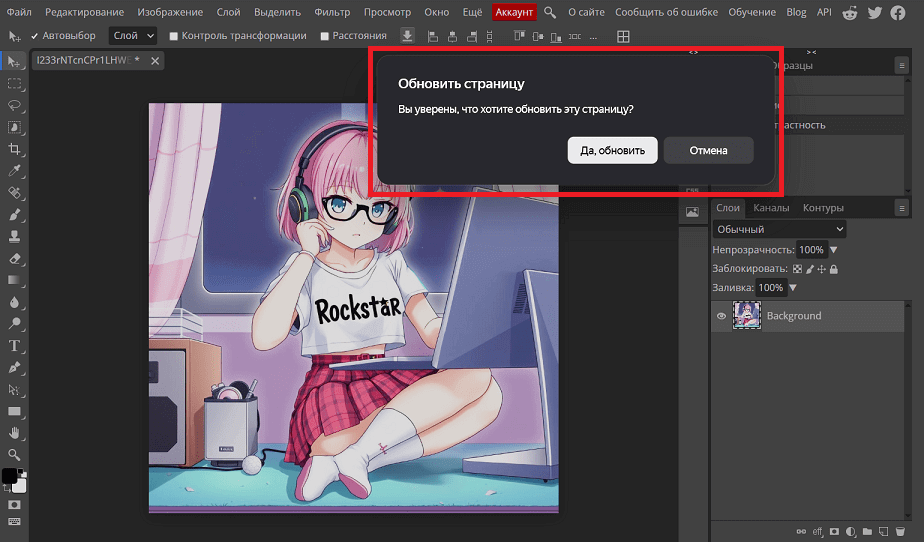
Task: Confirm with Да, обновить button
Action: pyautogui.click(x=612, y=151)
